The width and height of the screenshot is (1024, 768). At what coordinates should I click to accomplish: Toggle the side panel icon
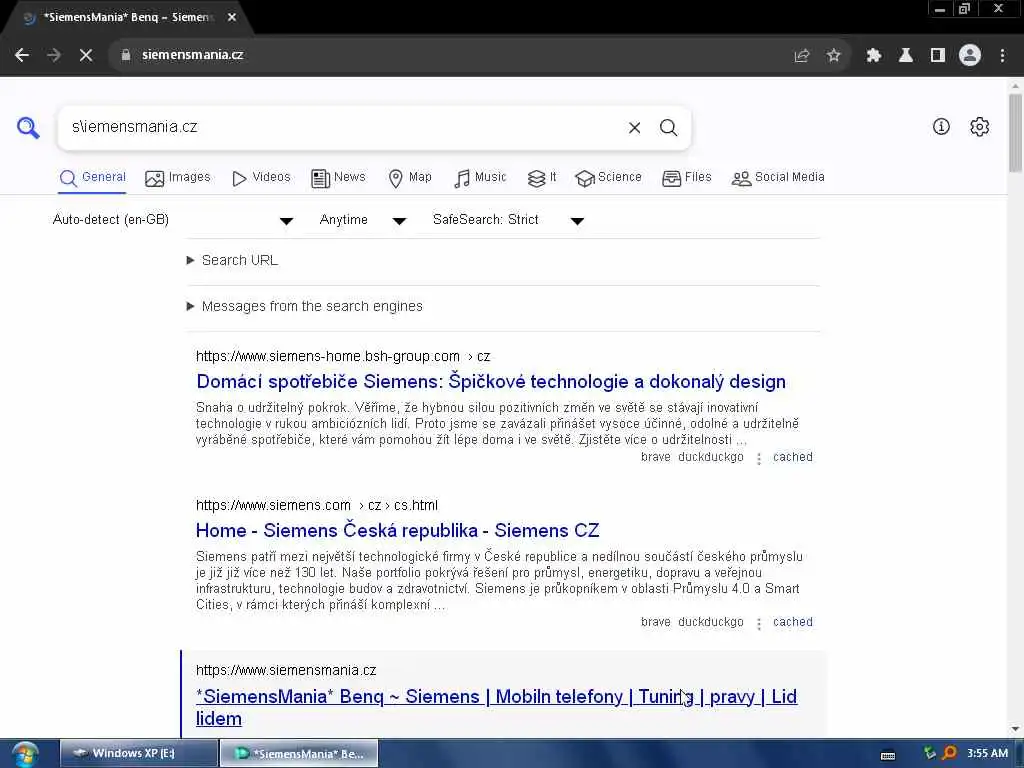[938, 56]
